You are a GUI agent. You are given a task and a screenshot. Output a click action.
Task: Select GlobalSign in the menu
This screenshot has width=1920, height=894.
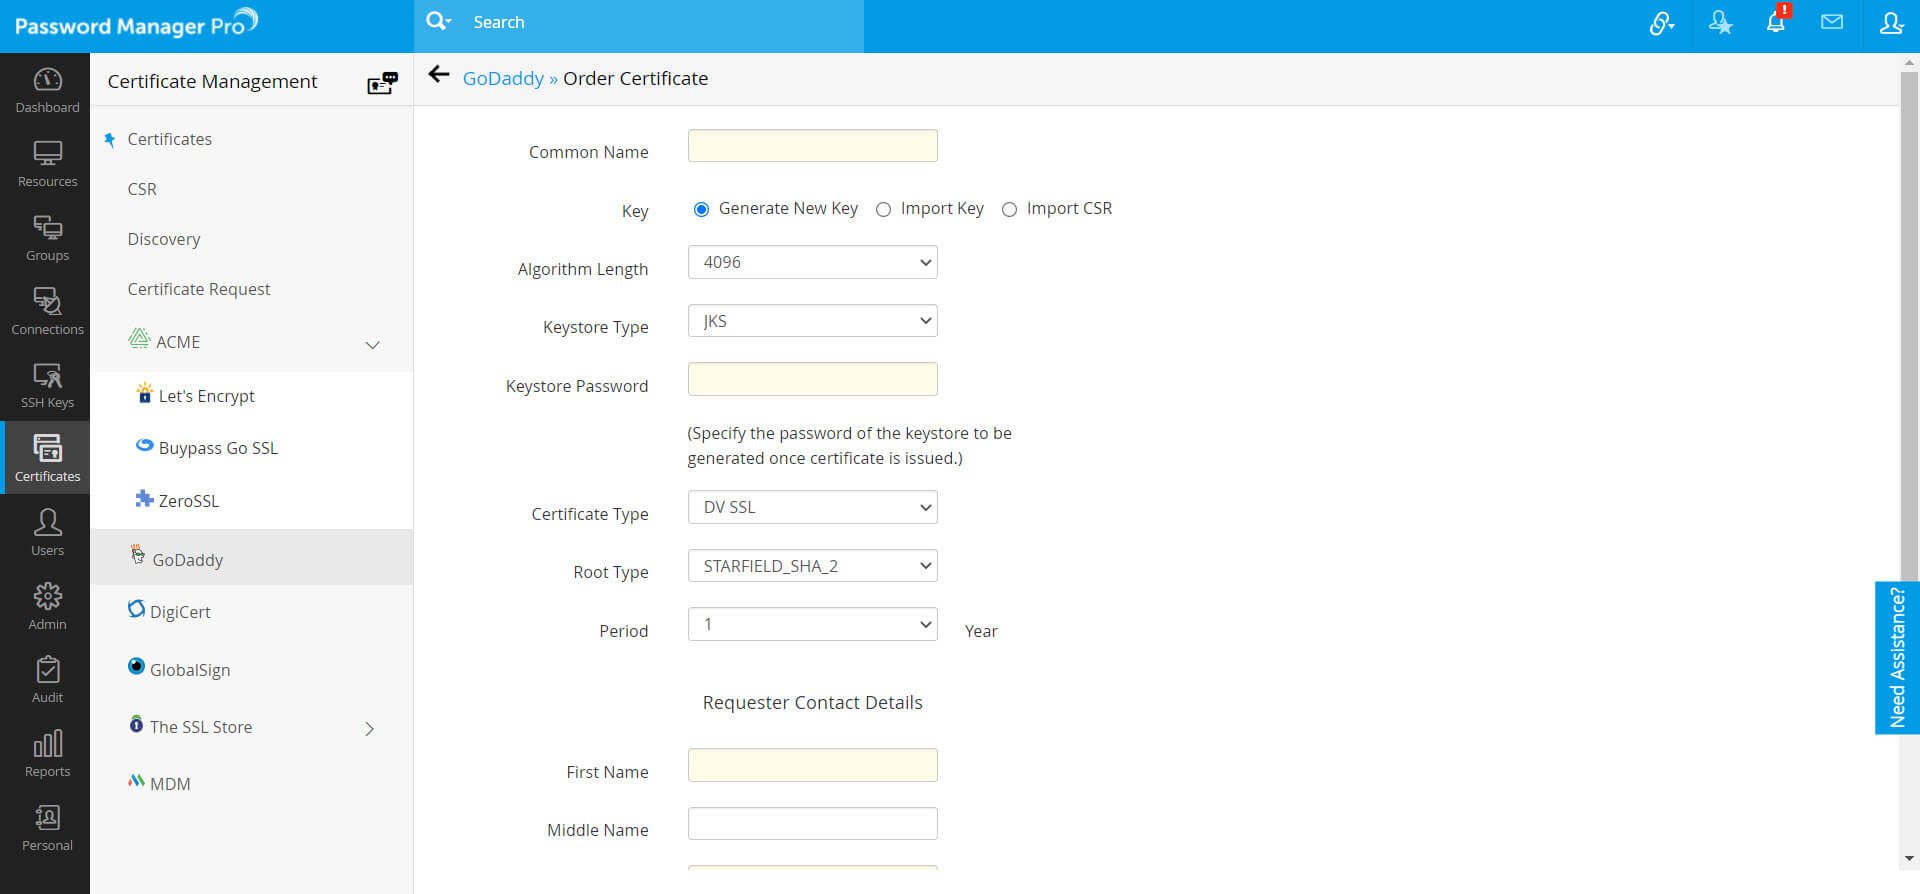point(190,670)
